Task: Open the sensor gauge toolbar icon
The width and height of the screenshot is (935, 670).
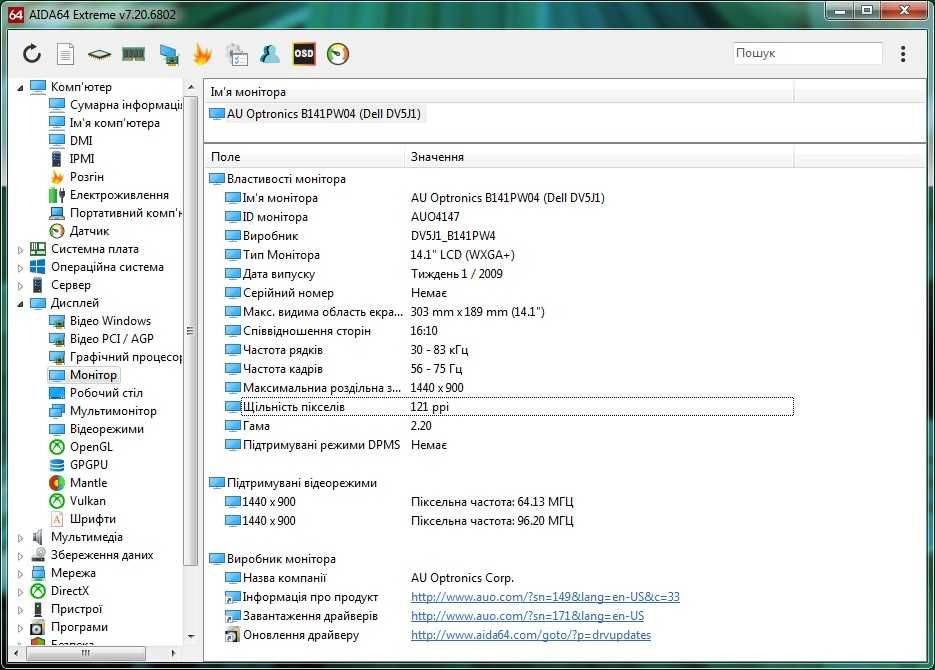Action: (338, 54)
